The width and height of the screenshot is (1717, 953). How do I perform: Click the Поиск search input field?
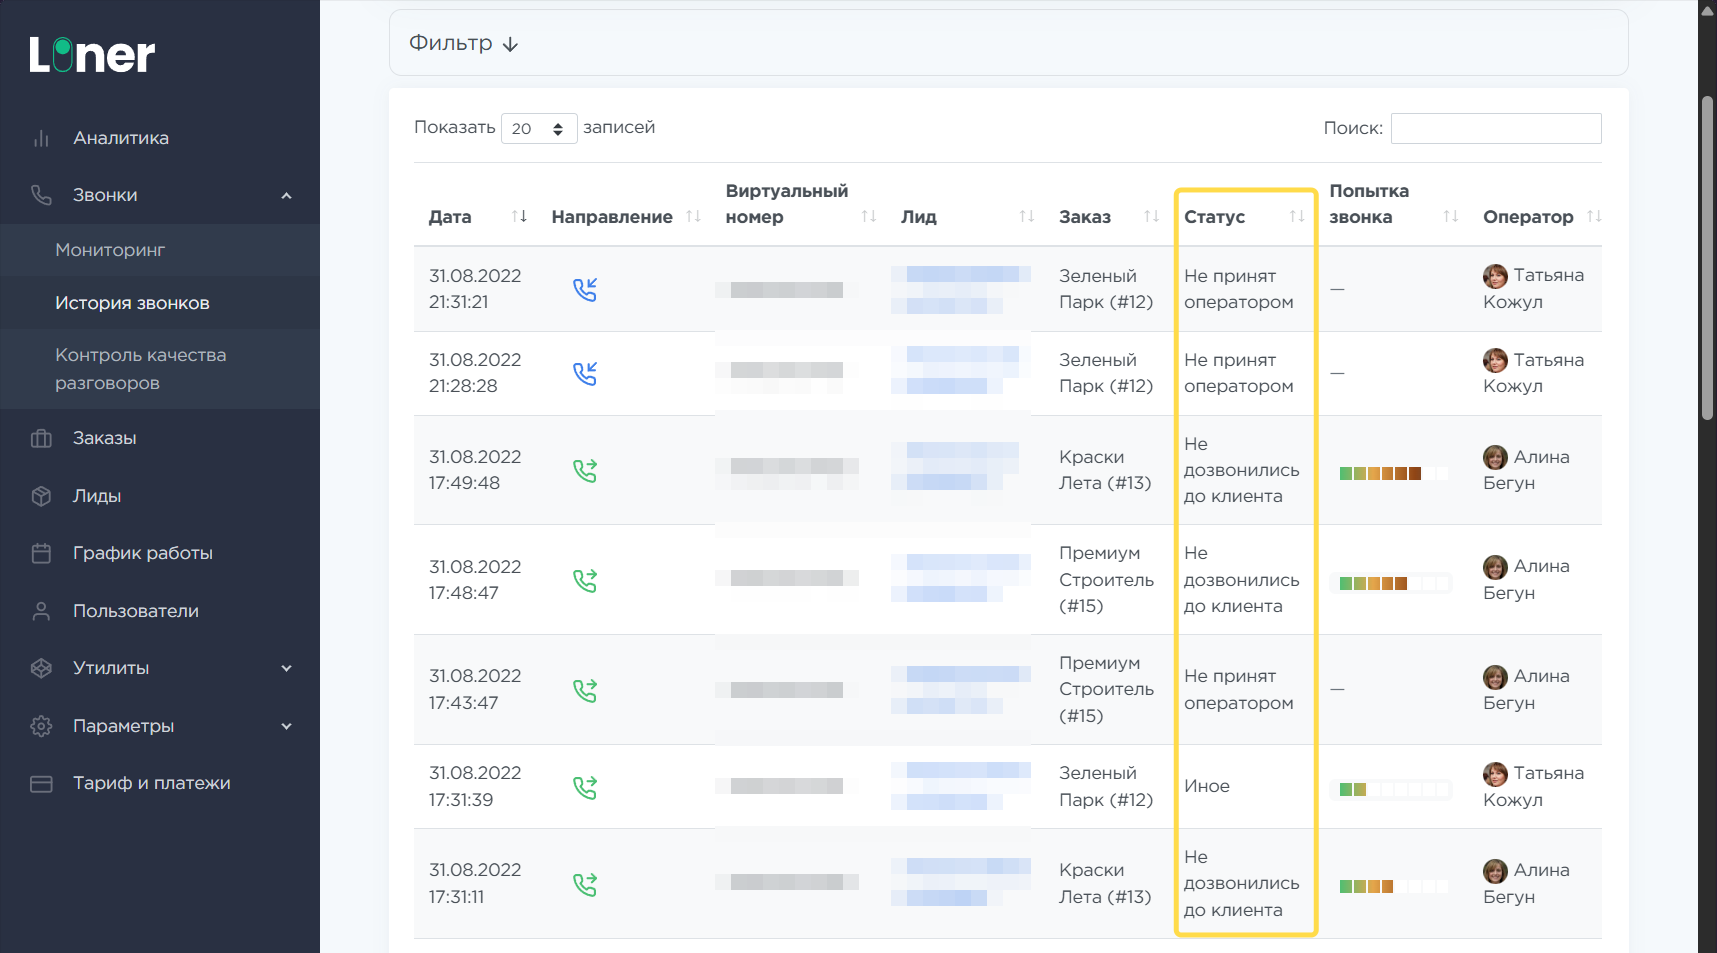tap(1495, 128)
